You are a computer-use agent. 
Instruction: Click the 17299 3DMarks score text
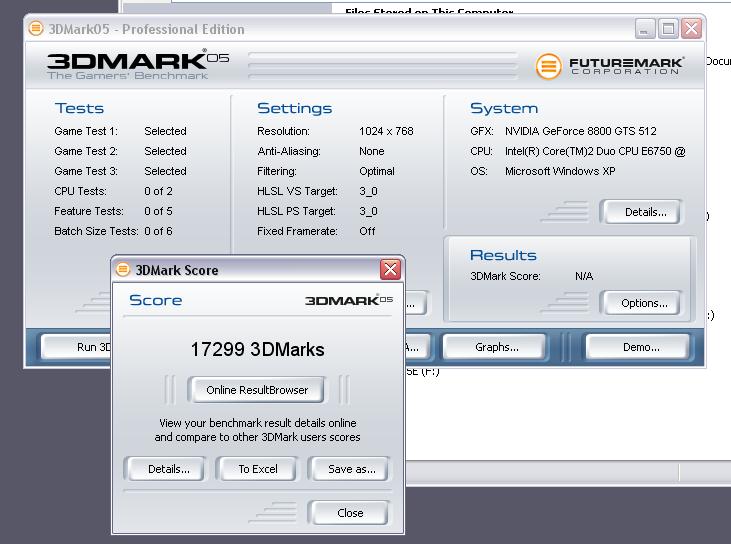pyautogui.click(x=257, y=350)
